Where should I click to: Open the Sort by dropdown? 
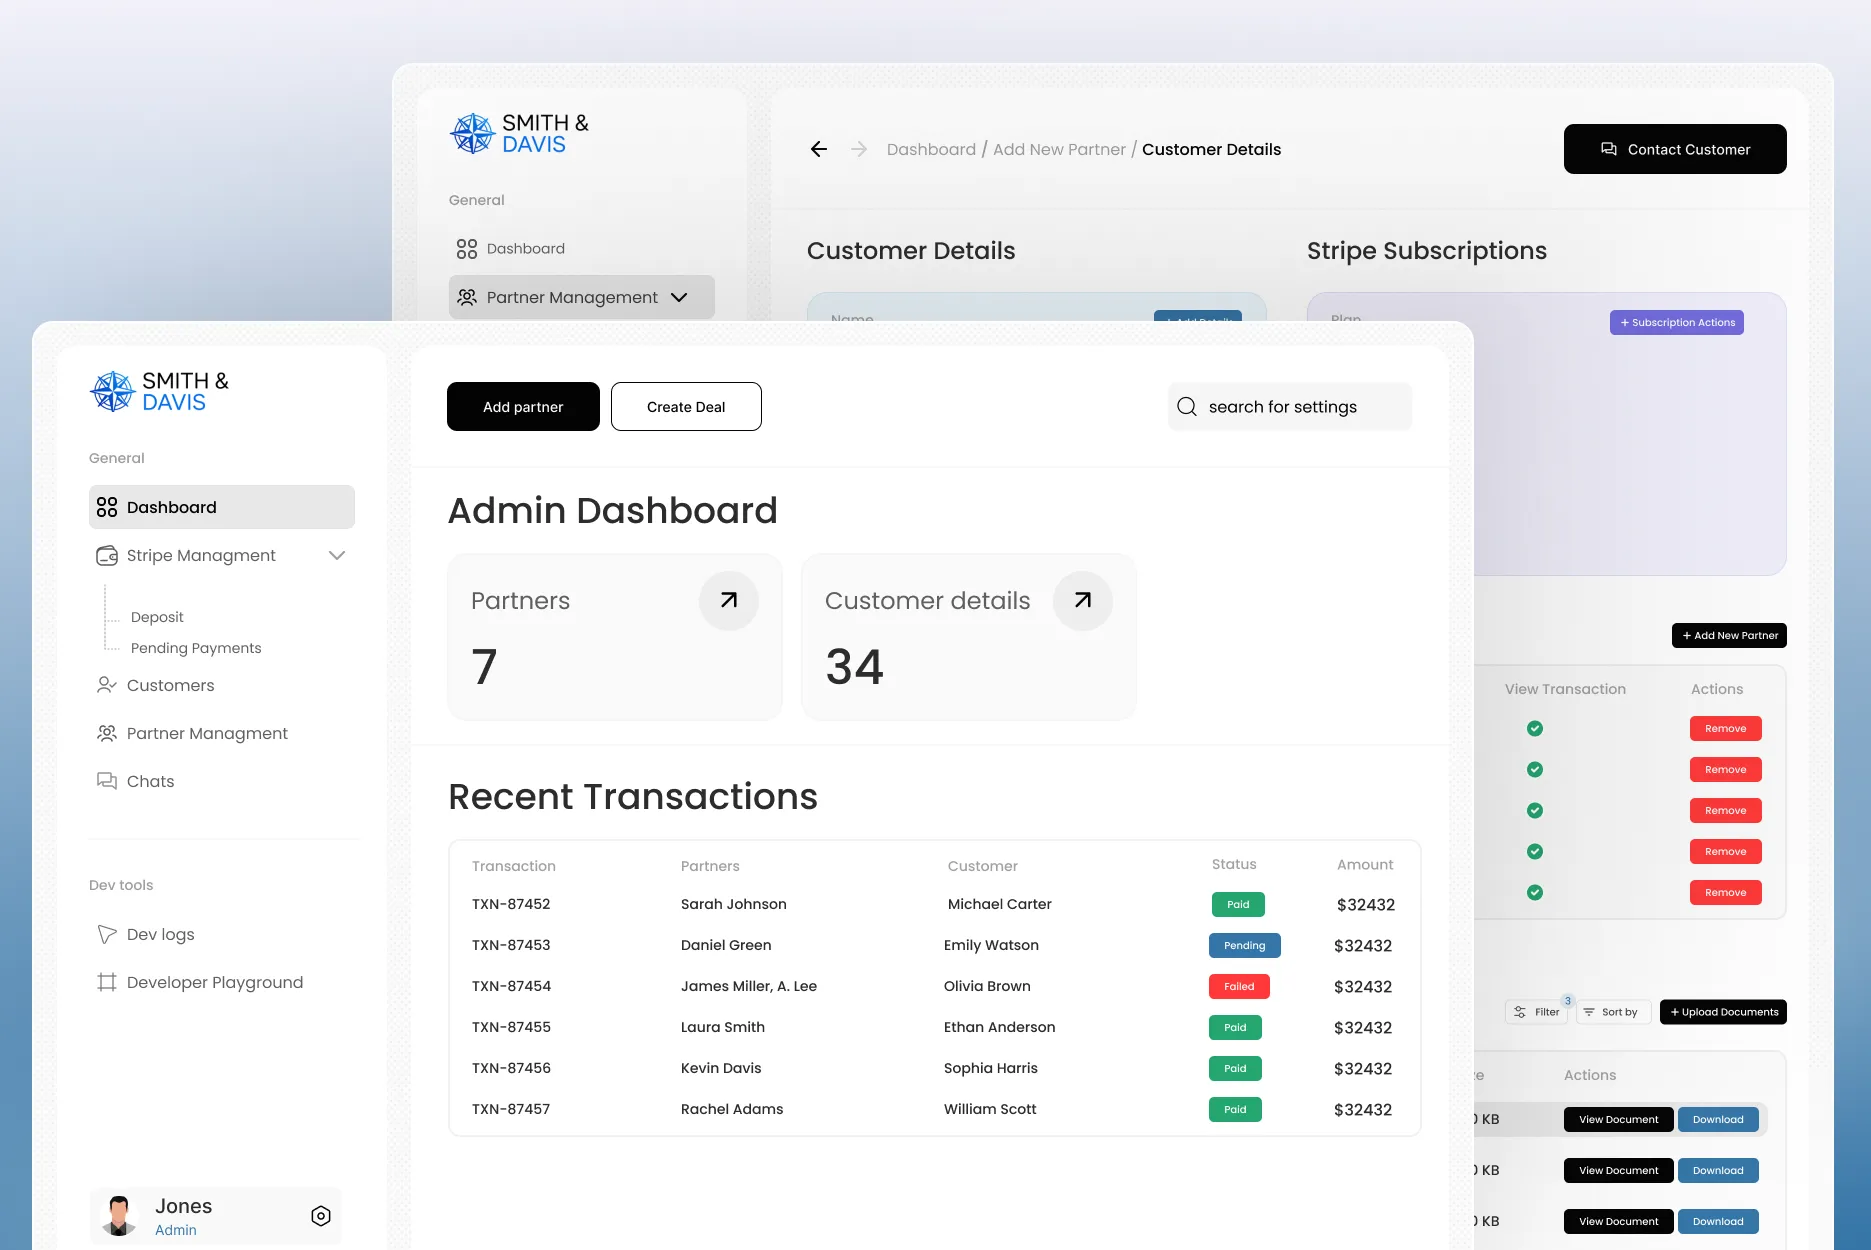1612,1012
